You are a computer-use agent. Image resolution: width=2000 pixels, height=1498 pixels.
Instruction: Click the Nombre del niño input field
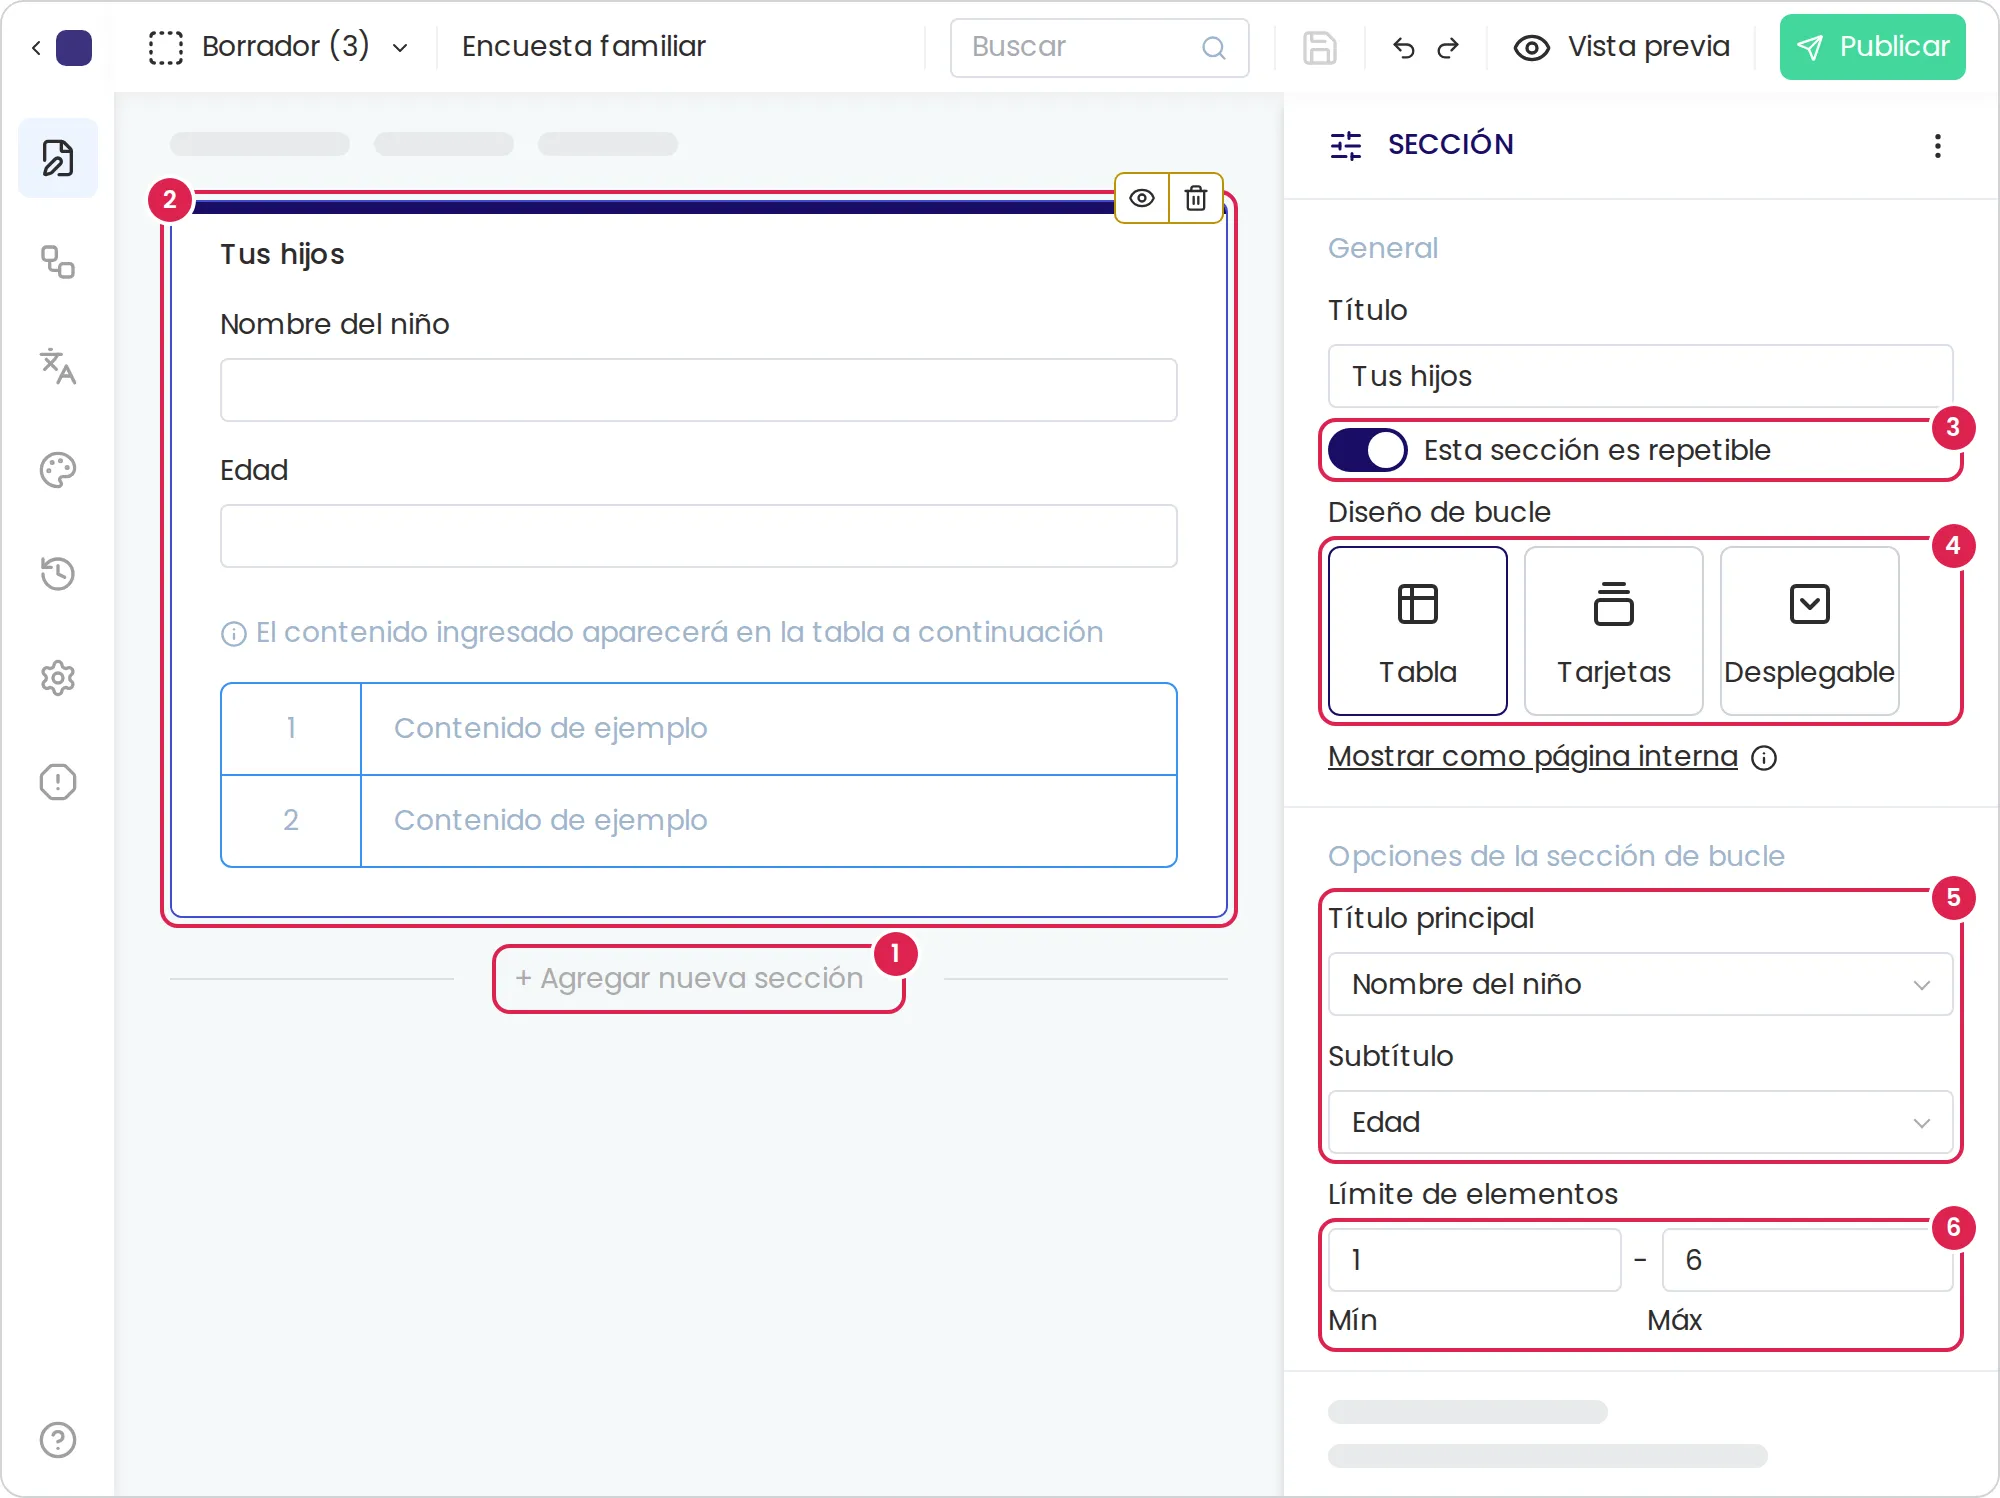click(698, 390)
